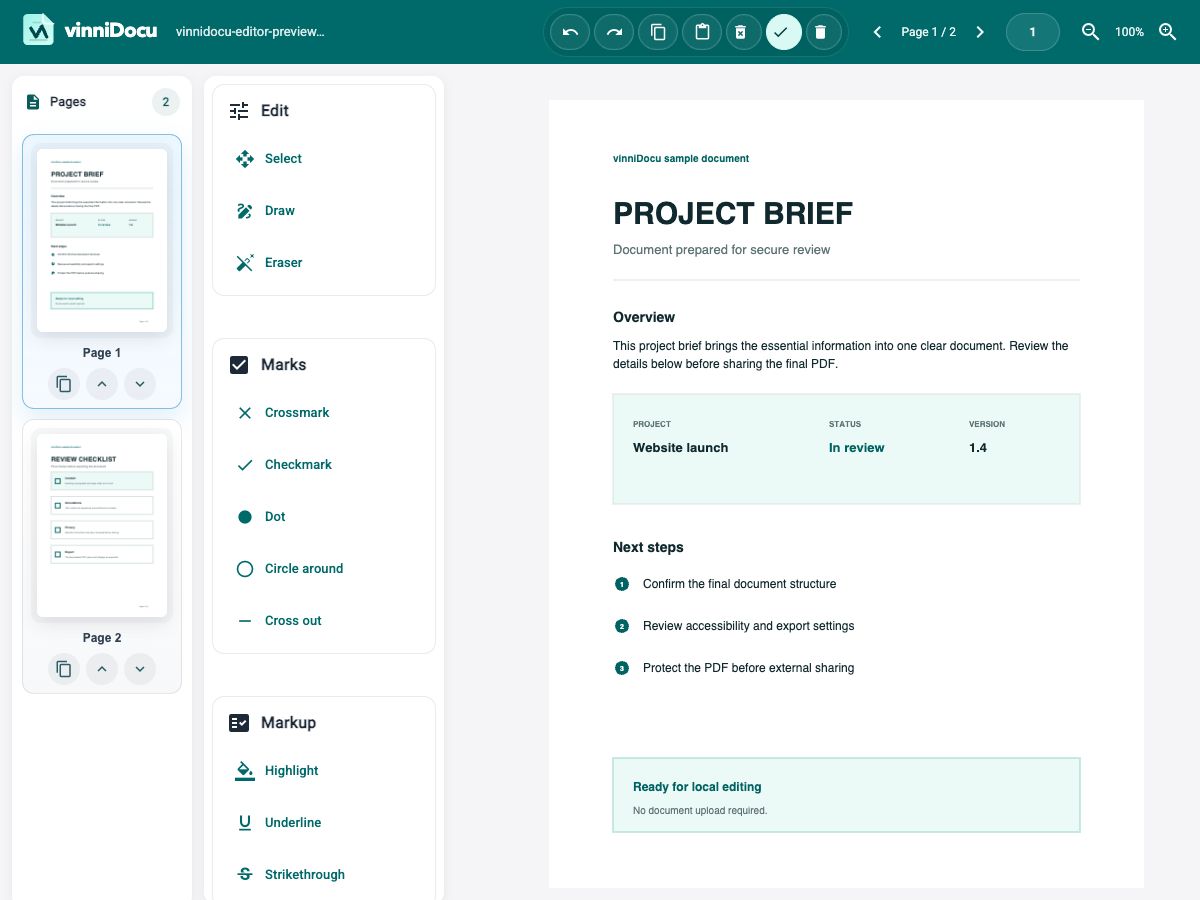Viewport: 1200px width, 900px height.
Task: Select the Page 1 thumbnail
Action: 102,240
